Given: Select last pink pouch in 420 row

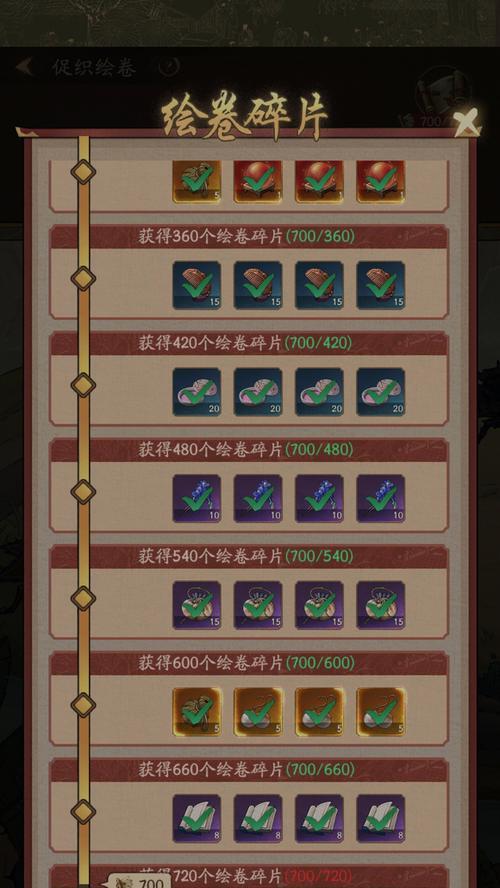Looking at the screenshot, I should click(381, 392).
